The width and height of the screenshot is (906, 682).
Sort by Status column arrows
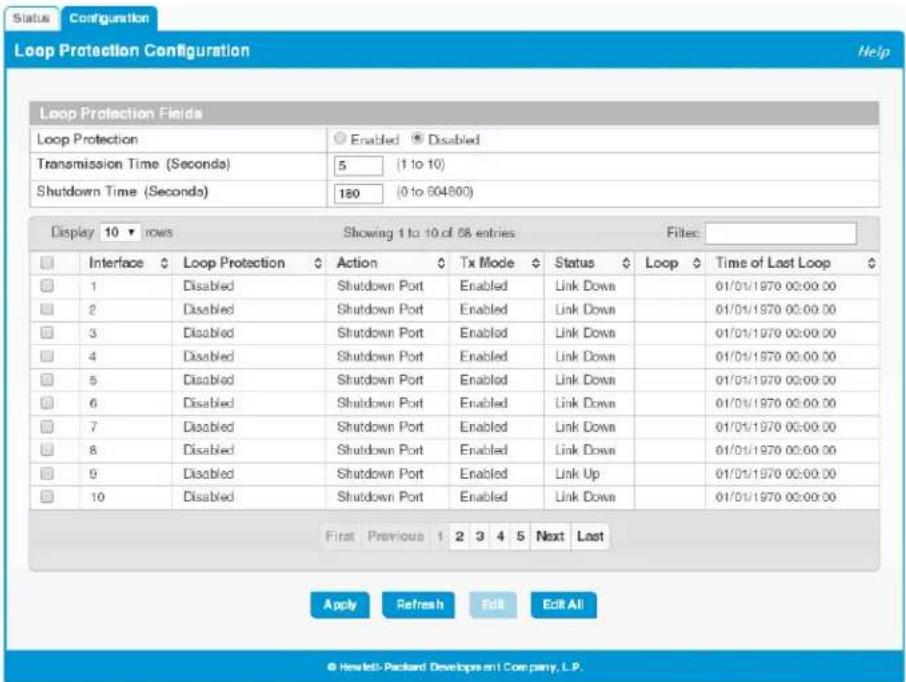coord(626,264)
